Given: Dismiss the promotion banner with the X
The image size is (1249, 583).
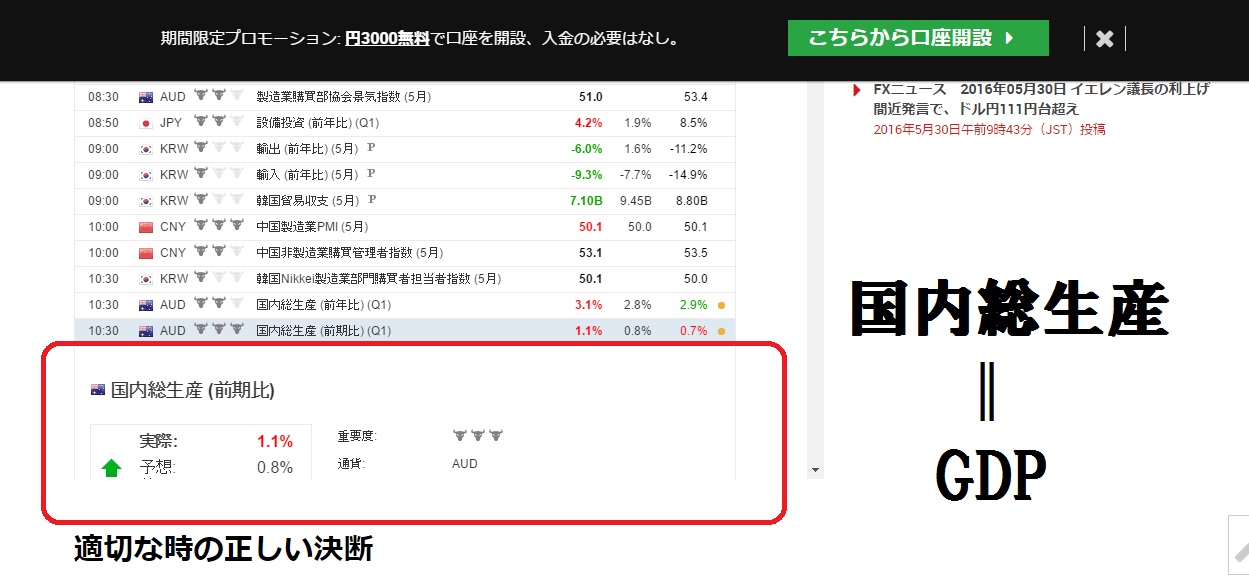Looking at the screenshot, I should [x=1104, y=39].
